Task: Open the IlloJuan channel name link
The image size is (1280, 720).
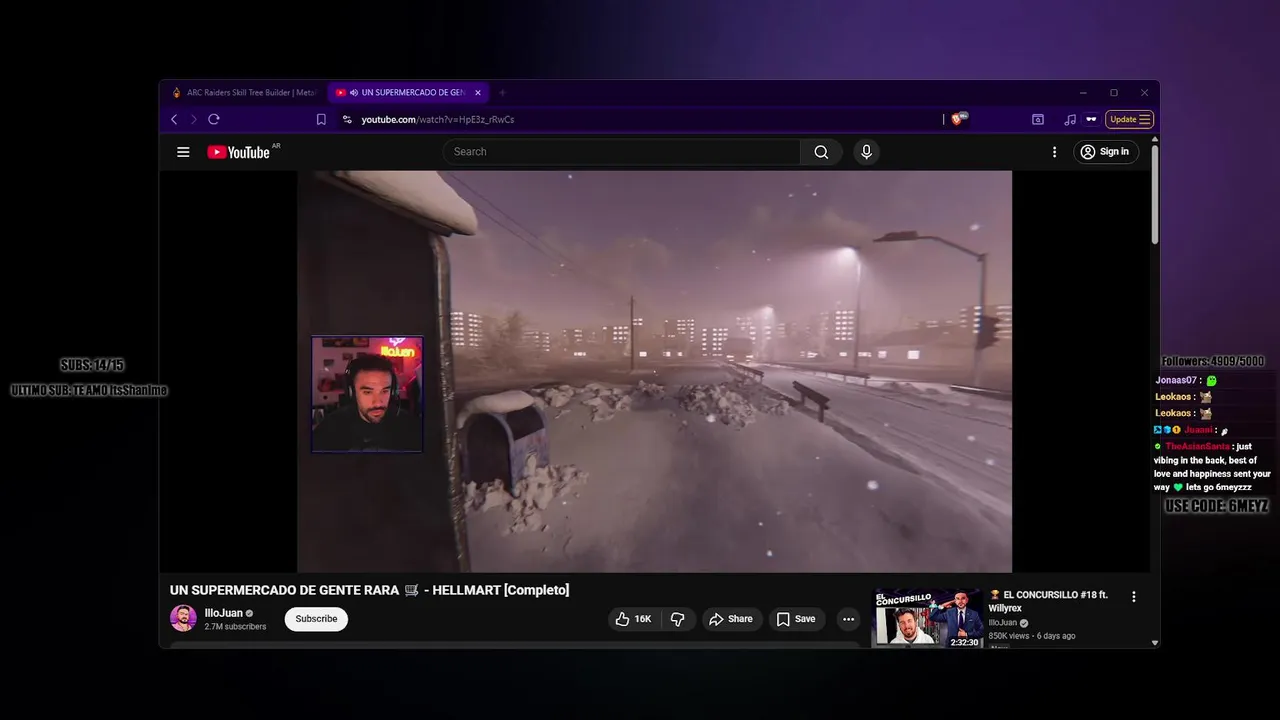Action: coord(224,613)
